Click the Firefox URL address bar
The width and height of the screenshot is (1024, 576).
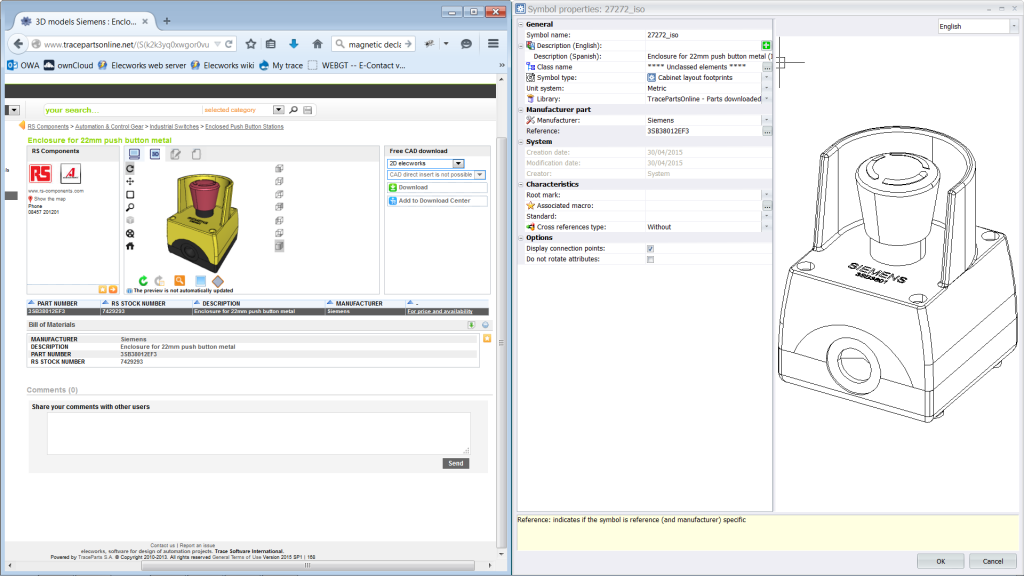point(127,44)
